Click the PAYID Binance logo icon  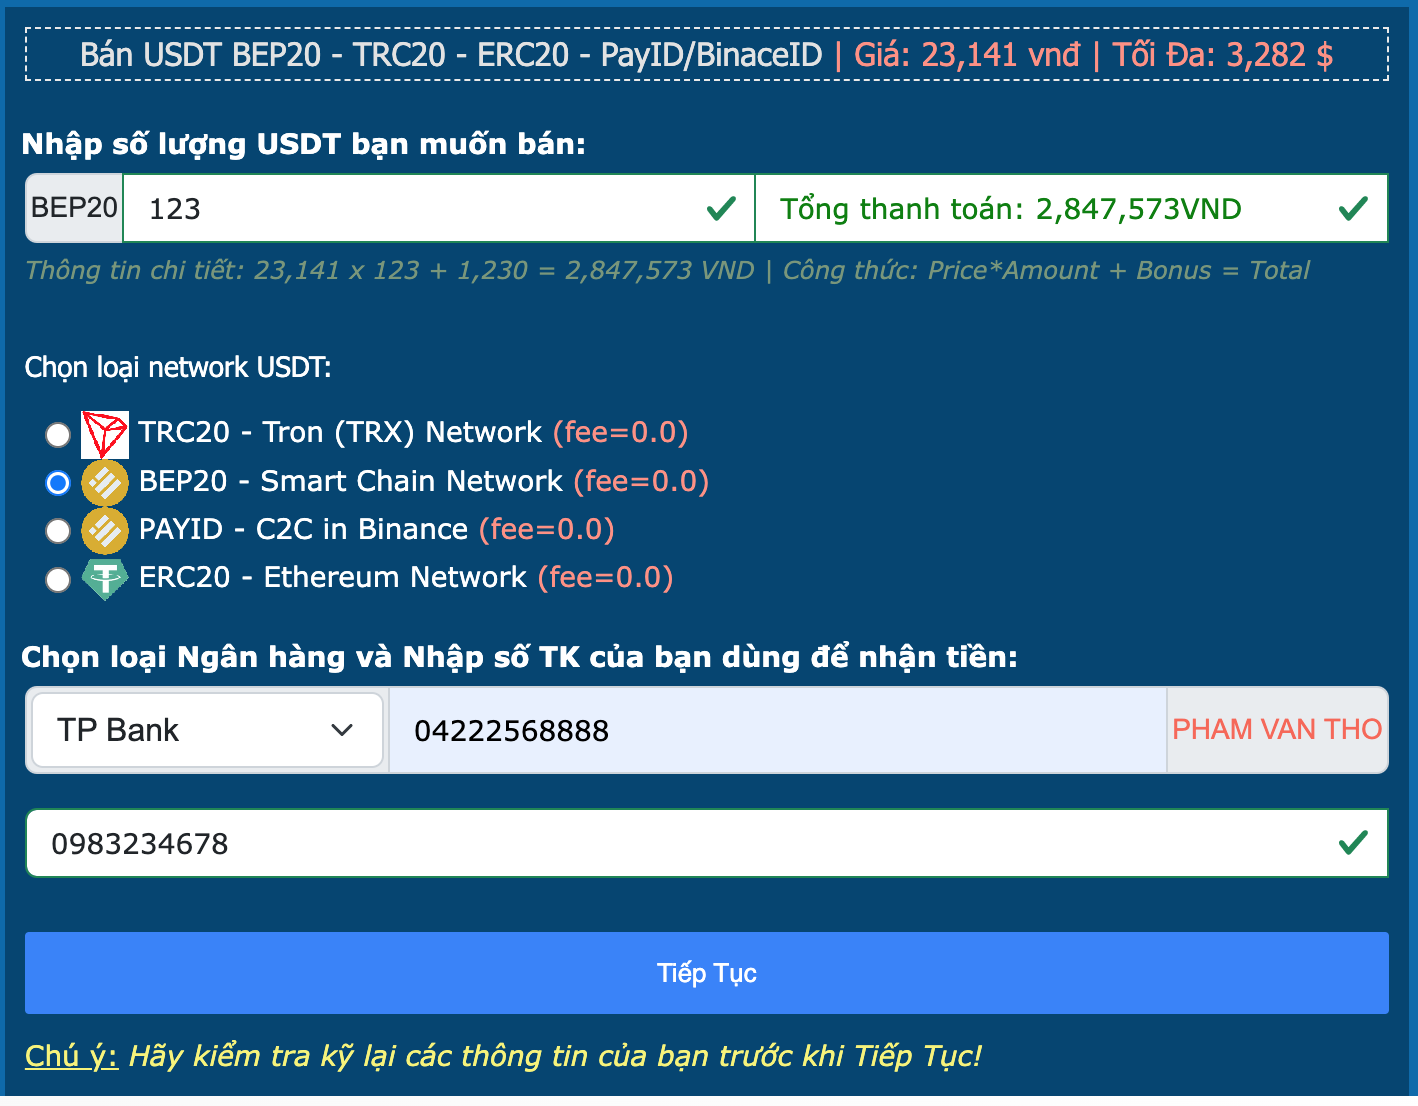point(105,530)
